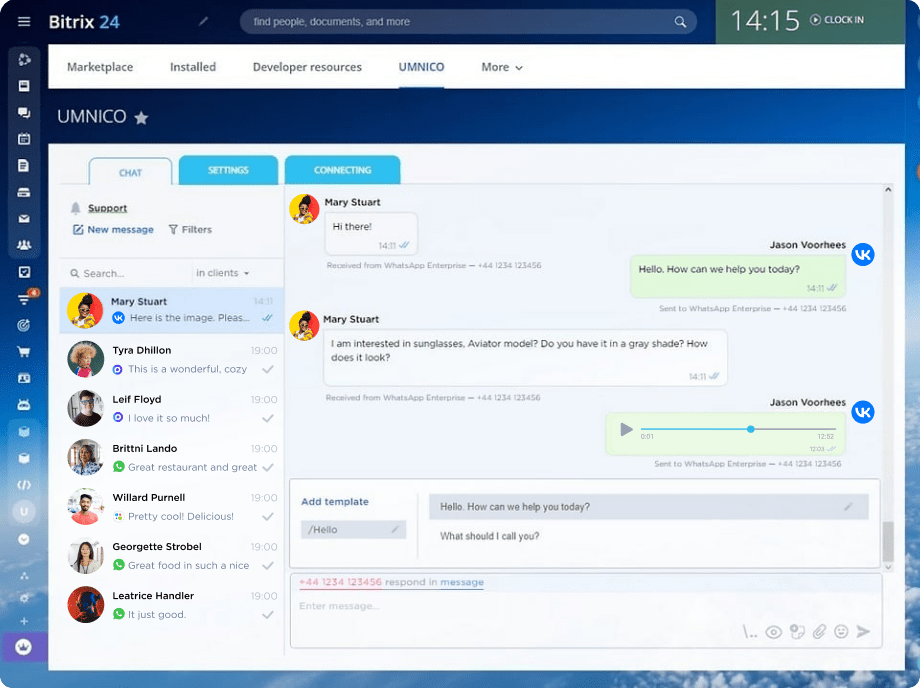Viewport: 920px width, 688px height.
Task: Click the 'message' link in respond line
Action: pos(462,582)
